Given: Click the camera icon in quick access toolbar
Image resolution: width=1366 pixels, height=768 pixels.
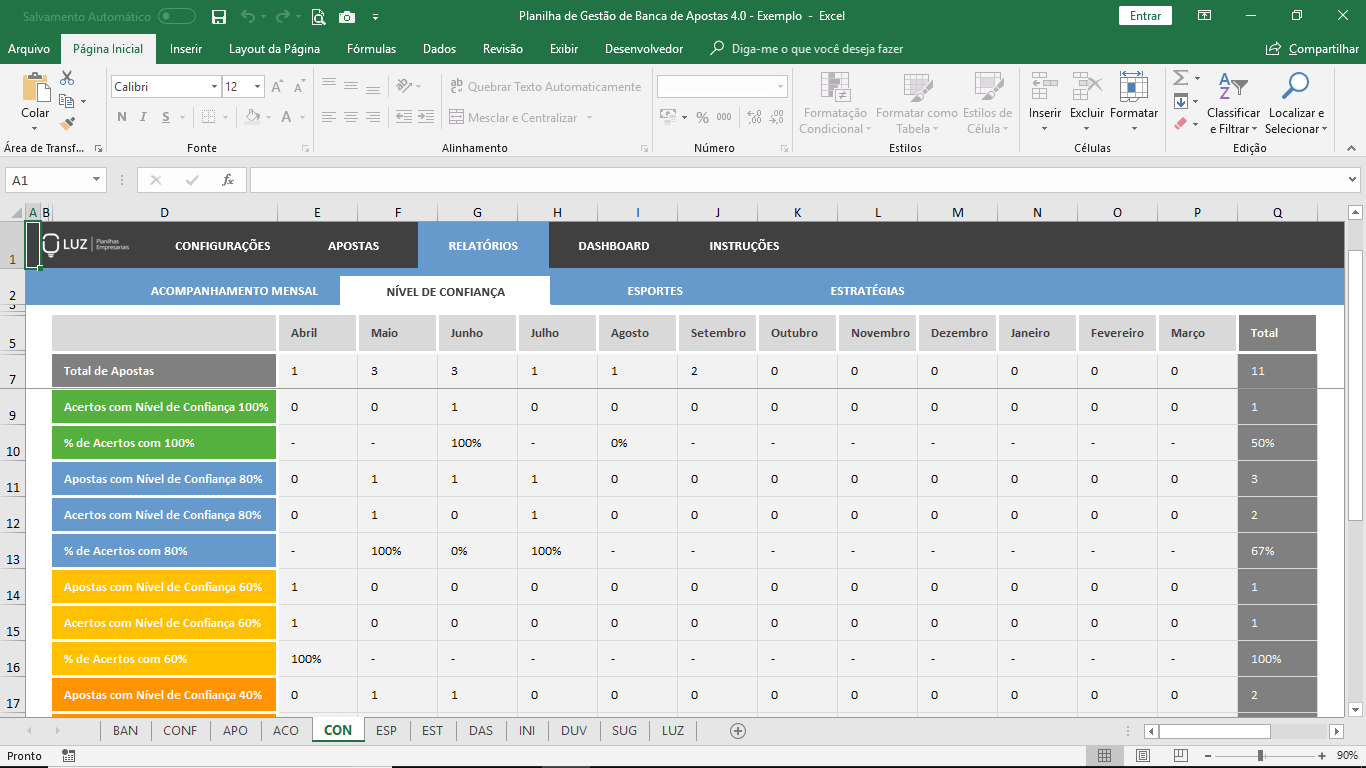Looking at the screenshot, I should 347,16.
